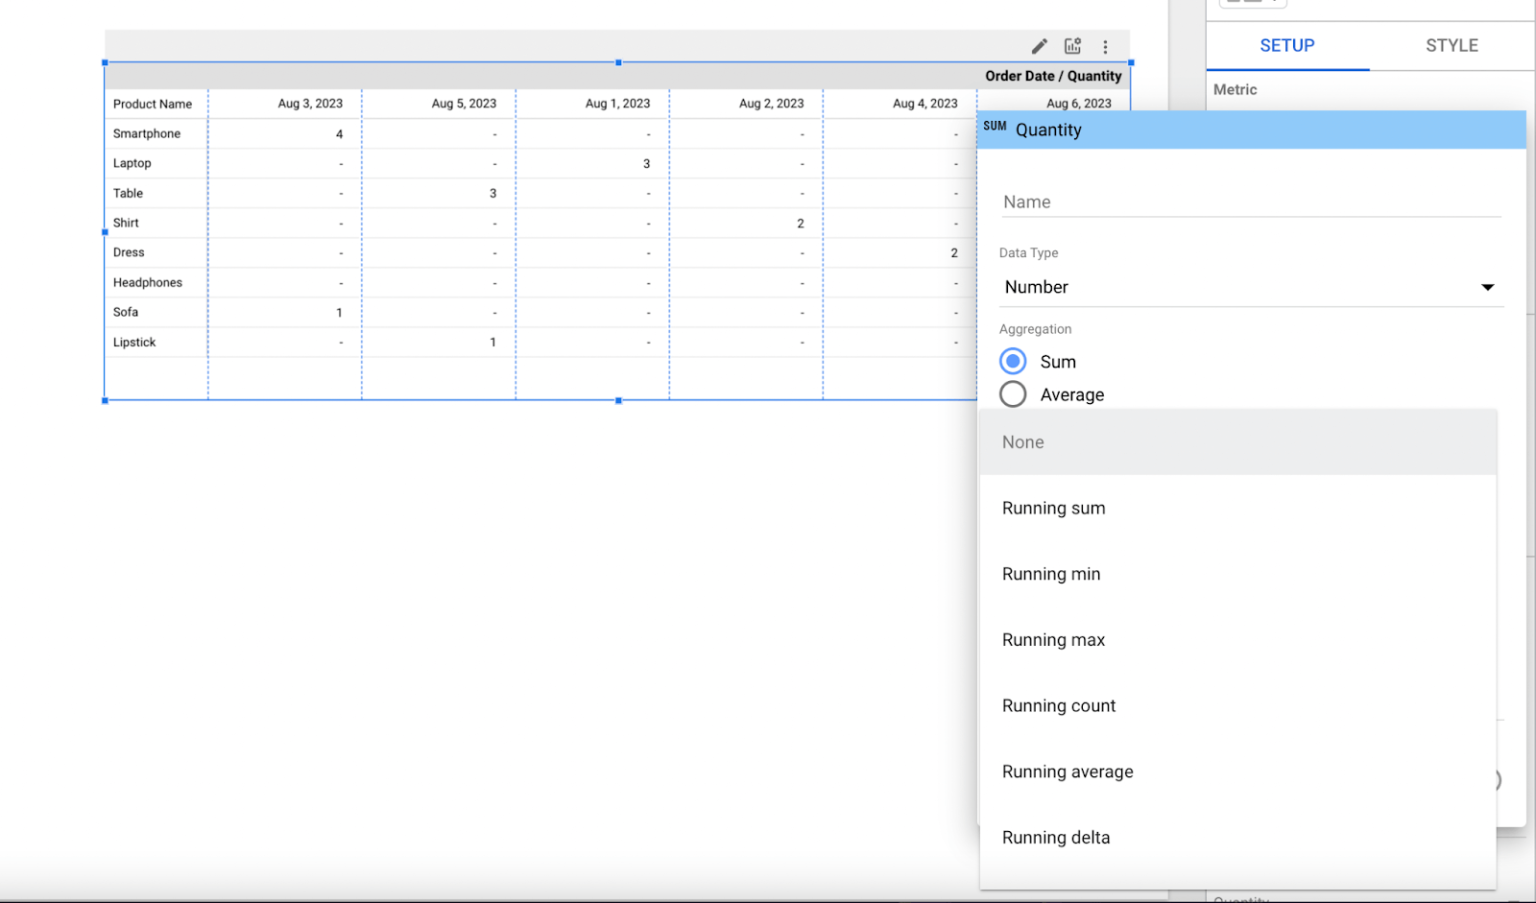Select the Running min option

coord(1051,574)
